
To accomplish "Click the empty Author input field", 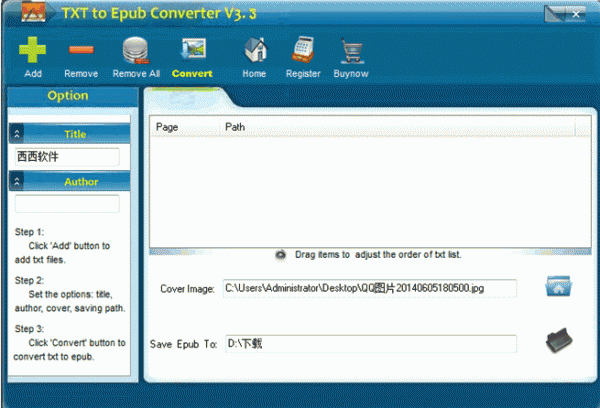I will 67,204.
